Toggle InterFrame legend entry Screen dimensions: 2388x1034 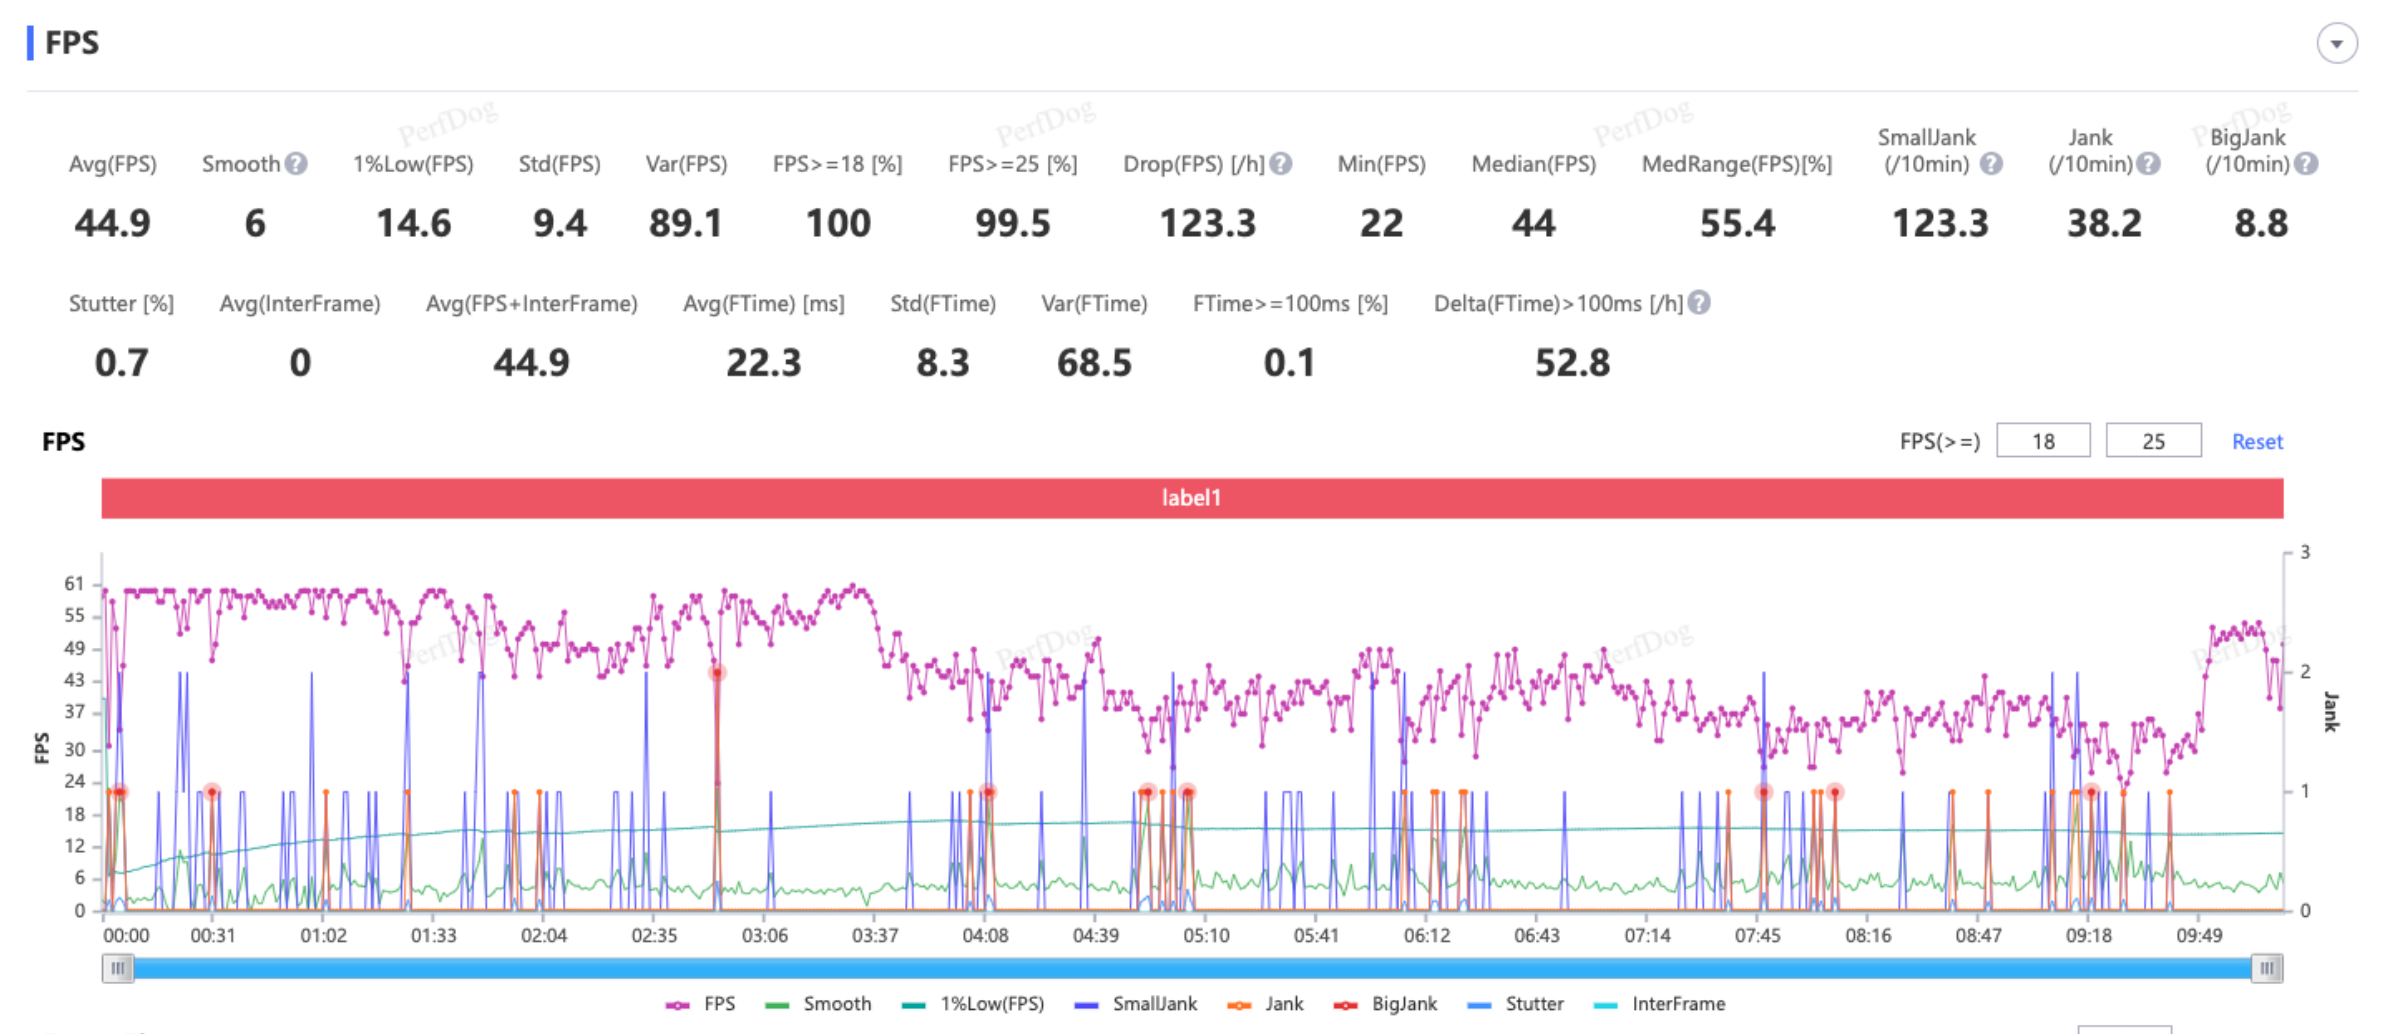pos(1658,1004)
